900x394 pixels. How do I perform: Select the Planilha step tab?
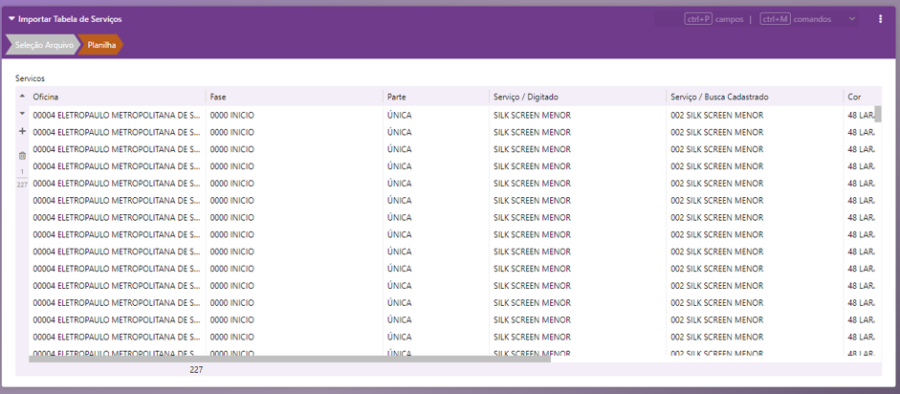[101, 44]
